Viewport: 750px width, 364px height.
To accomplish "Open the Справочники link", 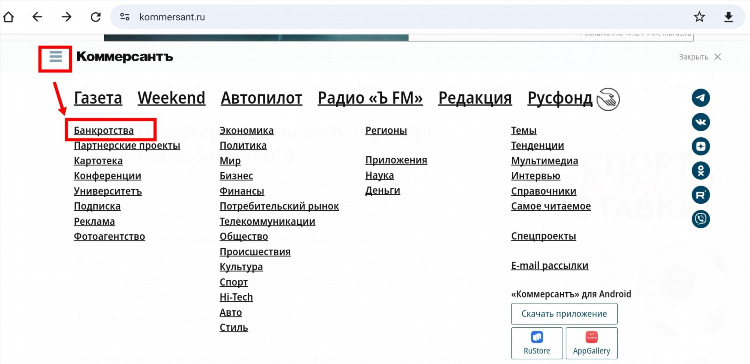I will tap(544, 191).
